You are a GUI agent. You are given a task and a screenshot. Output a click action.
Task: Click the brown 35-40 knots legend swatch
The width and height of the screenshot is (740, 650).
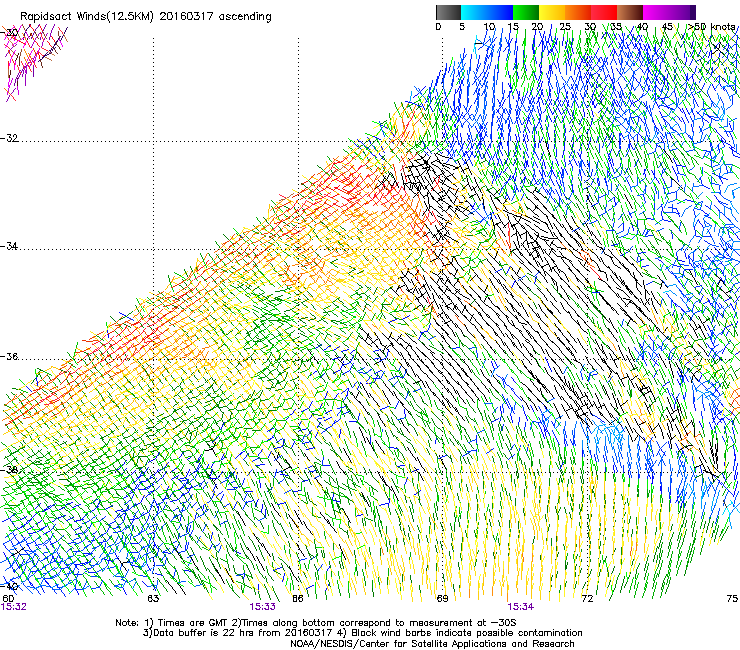630,12
